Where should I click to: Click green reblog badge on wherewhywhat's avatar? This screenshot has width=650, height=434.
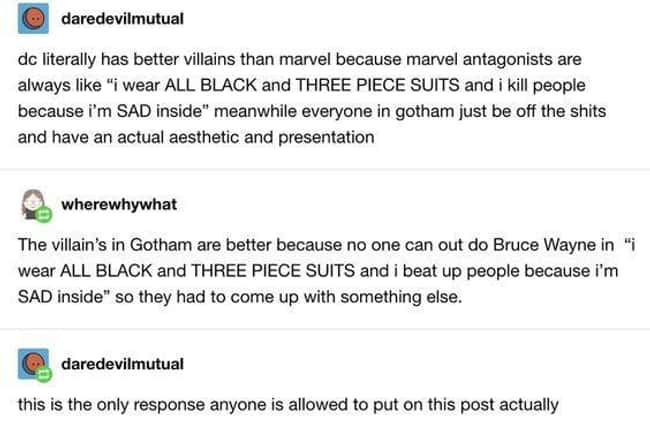[x=44, y=214]
